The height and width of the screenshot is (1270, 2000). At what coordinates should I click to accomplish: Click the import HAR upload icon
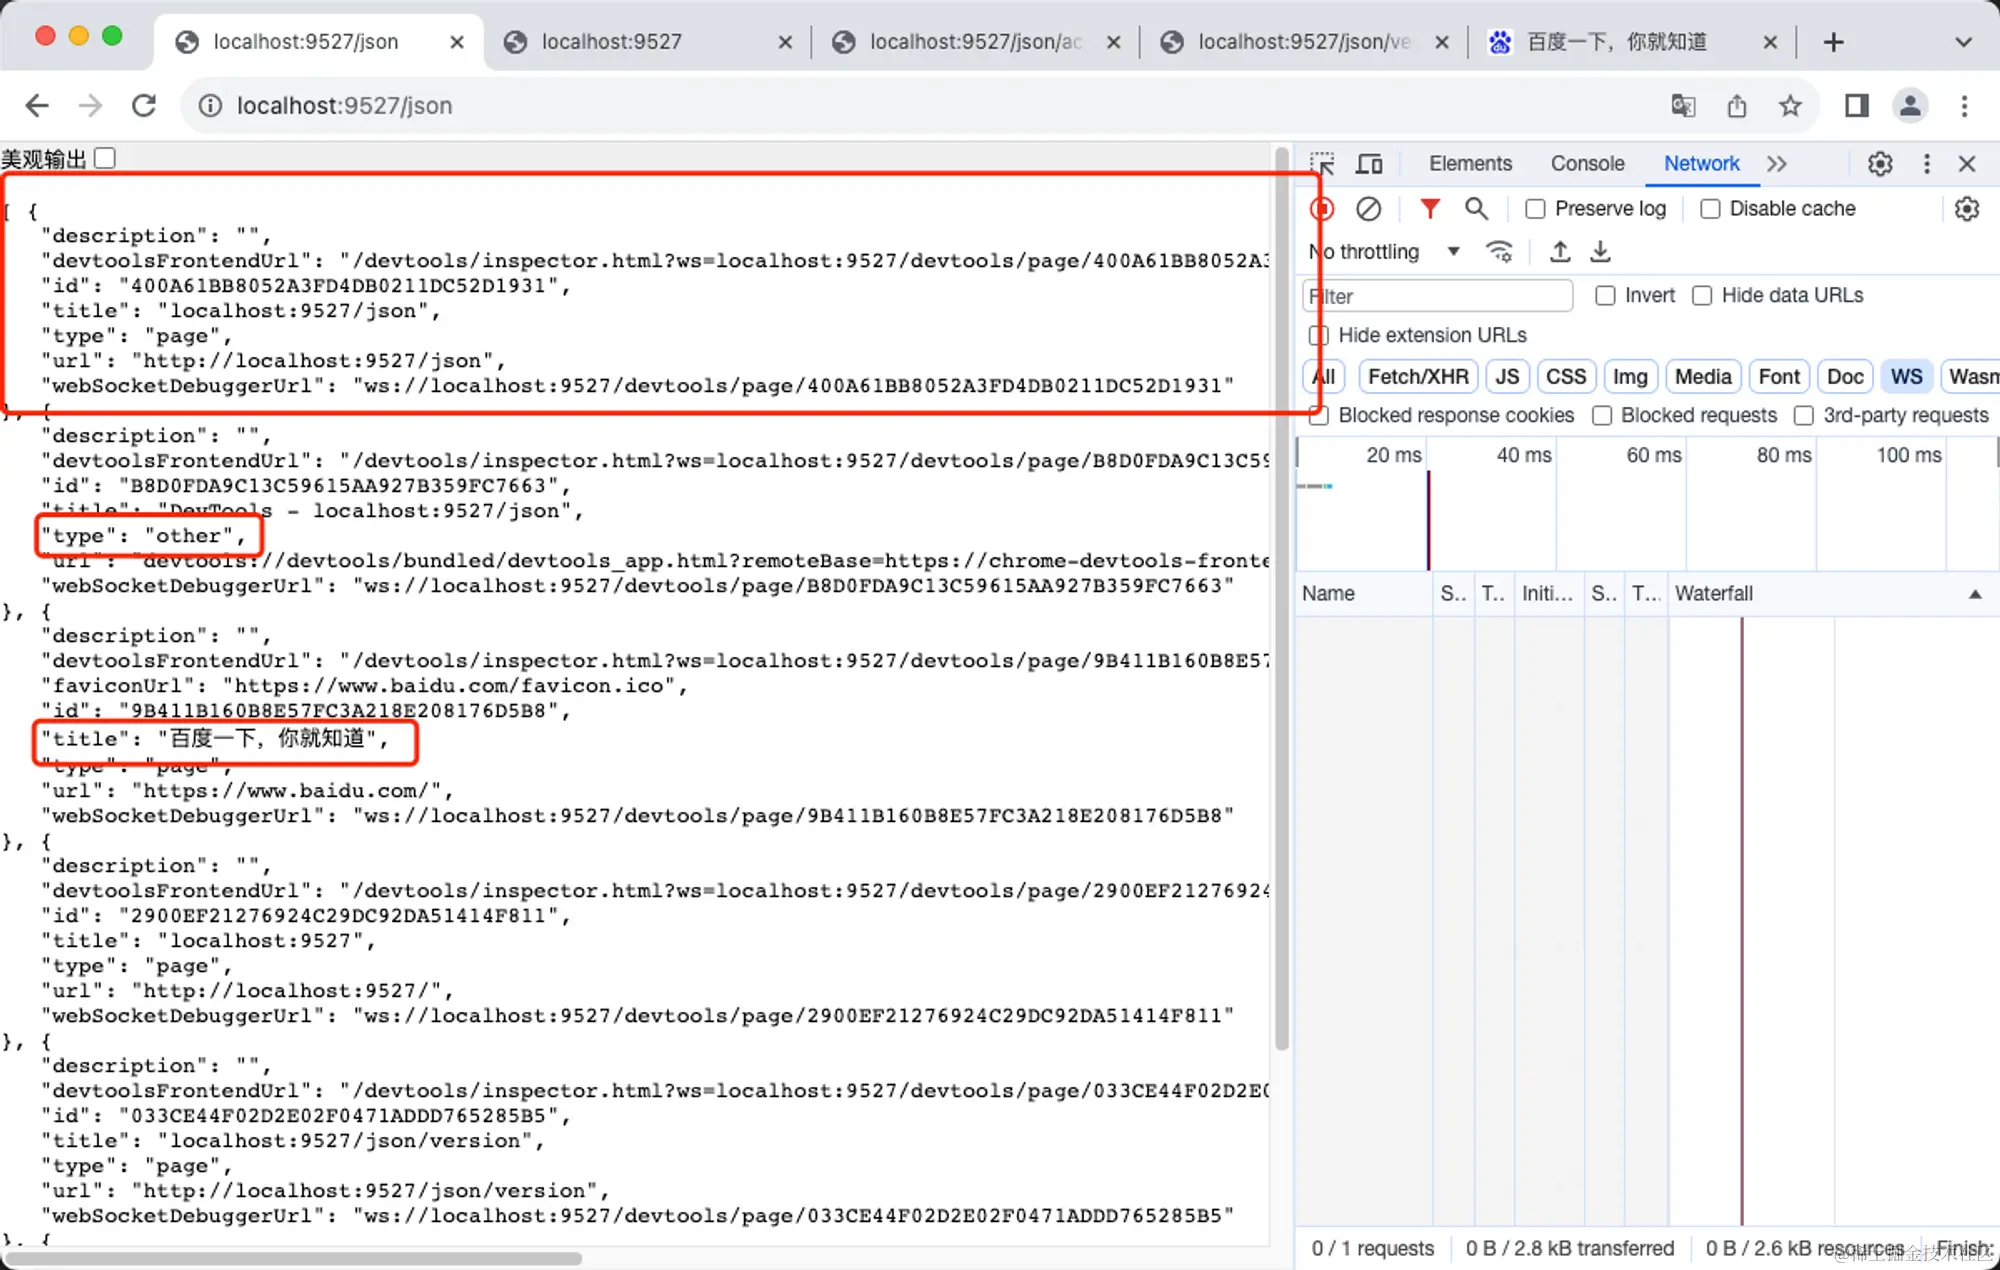(1560, 252)
